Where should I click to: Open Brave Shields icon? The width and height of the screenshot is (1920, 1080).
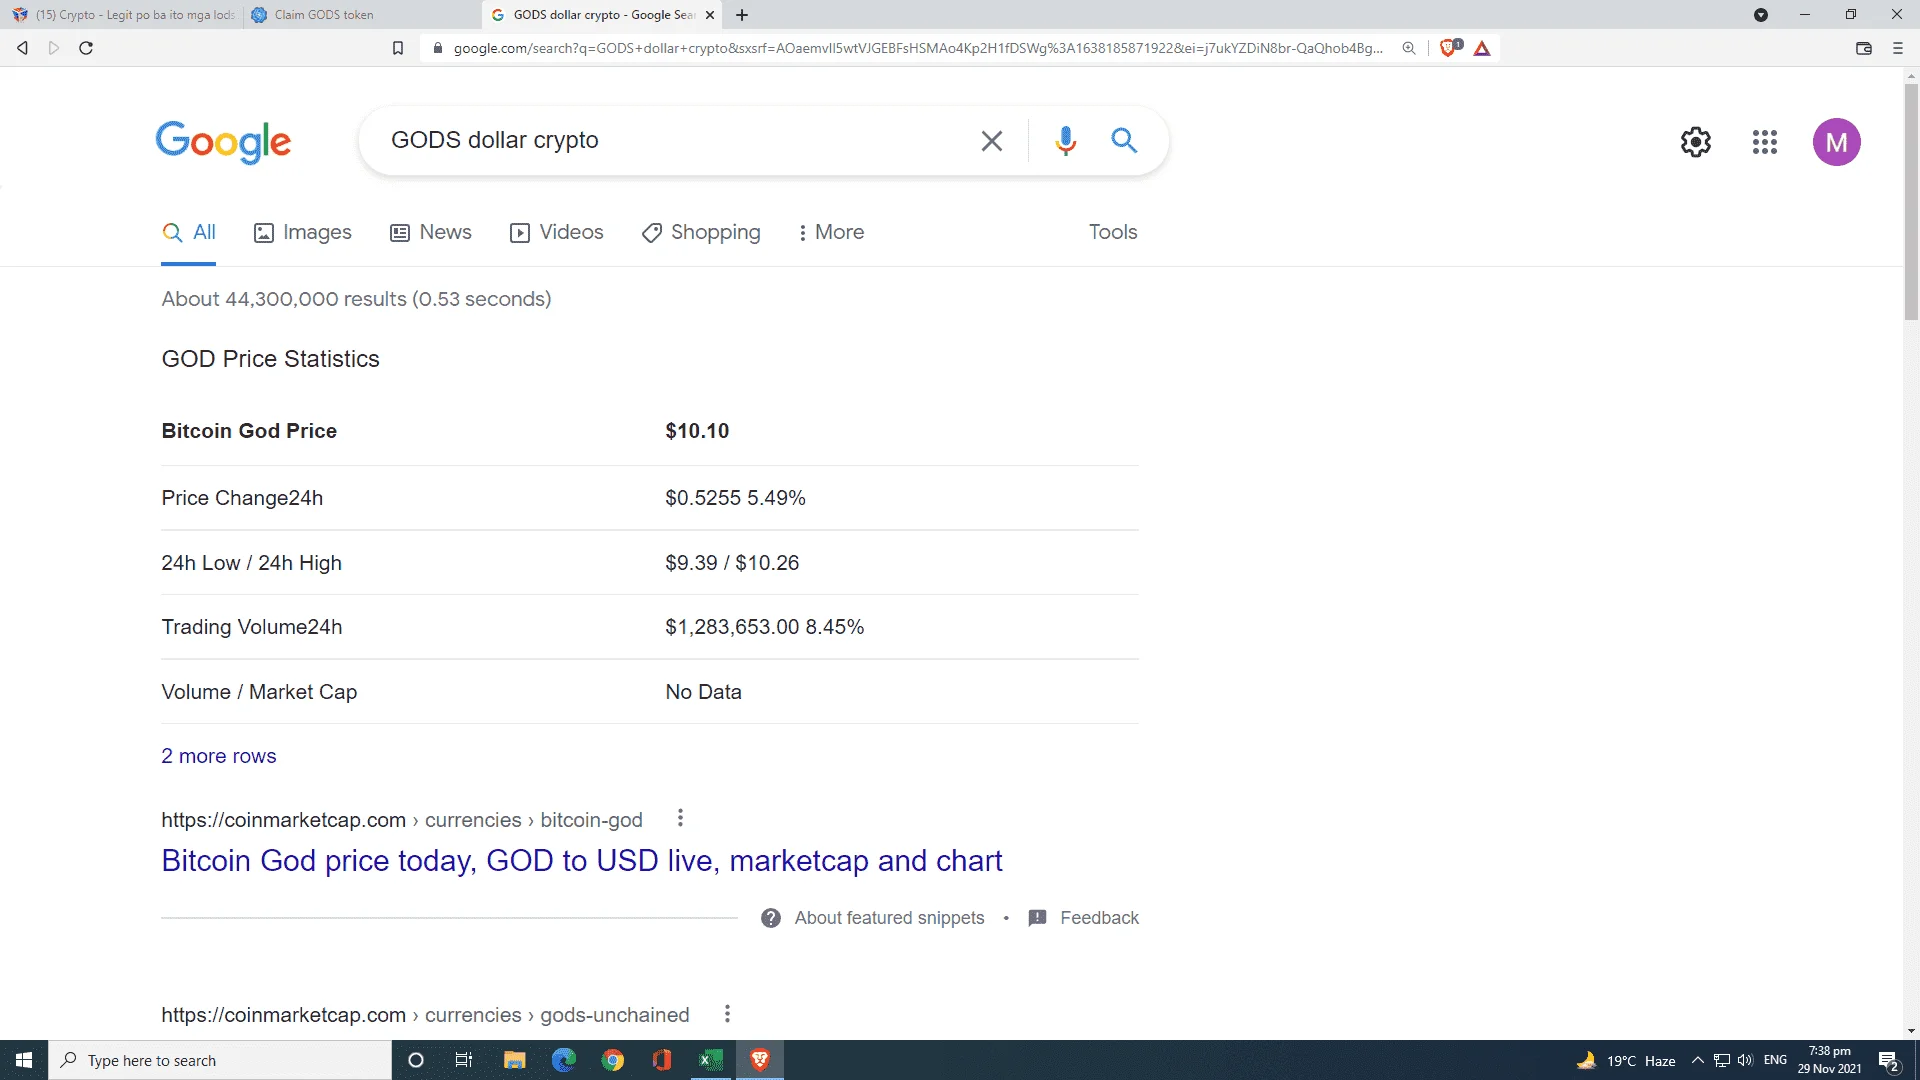click(x=1449, y=48)
